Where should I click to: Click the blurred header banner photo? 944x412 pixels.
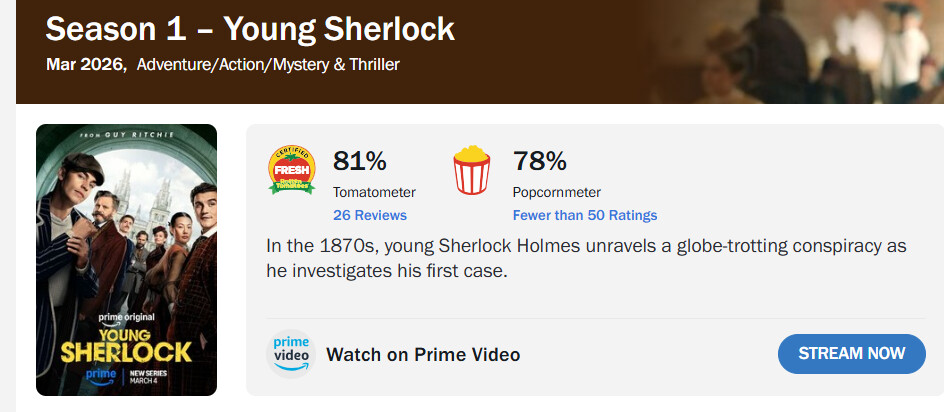coord(800,50)
